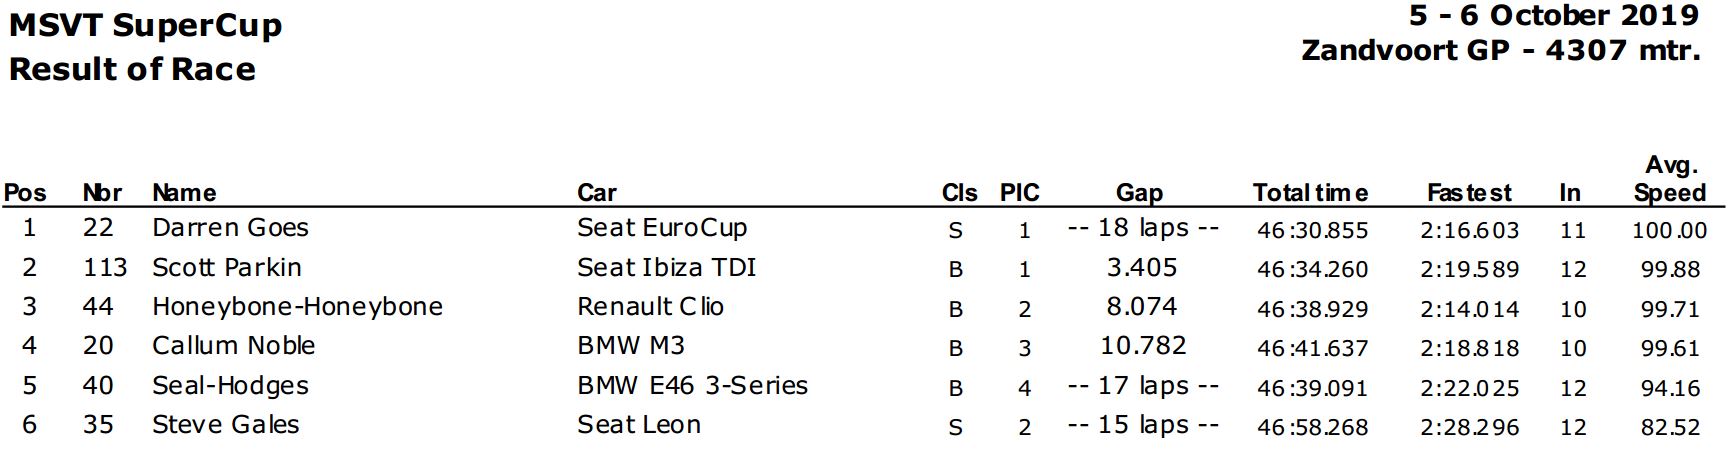This screenshot has height=450, width=1733.
Task: Select the Honeybone-Honeybone entry
Action: tap(297, 307)
